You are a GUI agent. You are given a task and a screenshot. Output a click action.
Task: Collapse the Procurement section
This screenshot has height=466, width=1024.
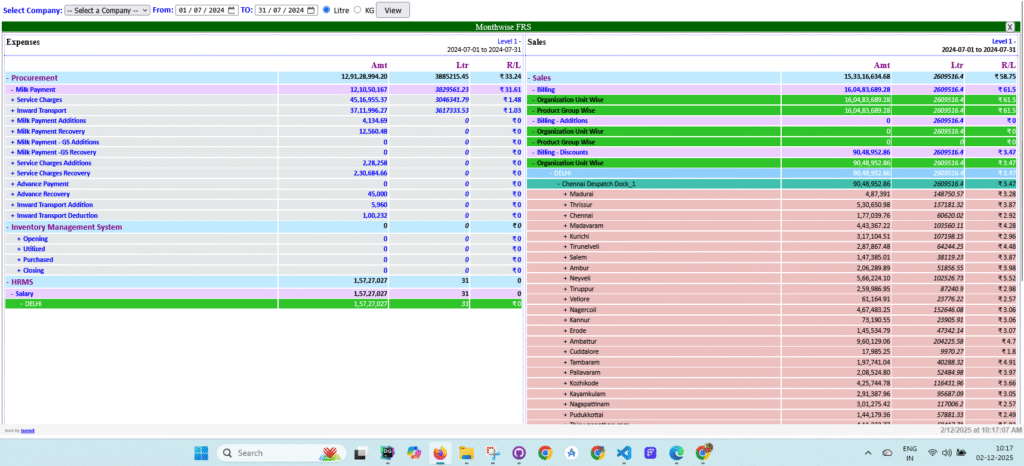32,77
